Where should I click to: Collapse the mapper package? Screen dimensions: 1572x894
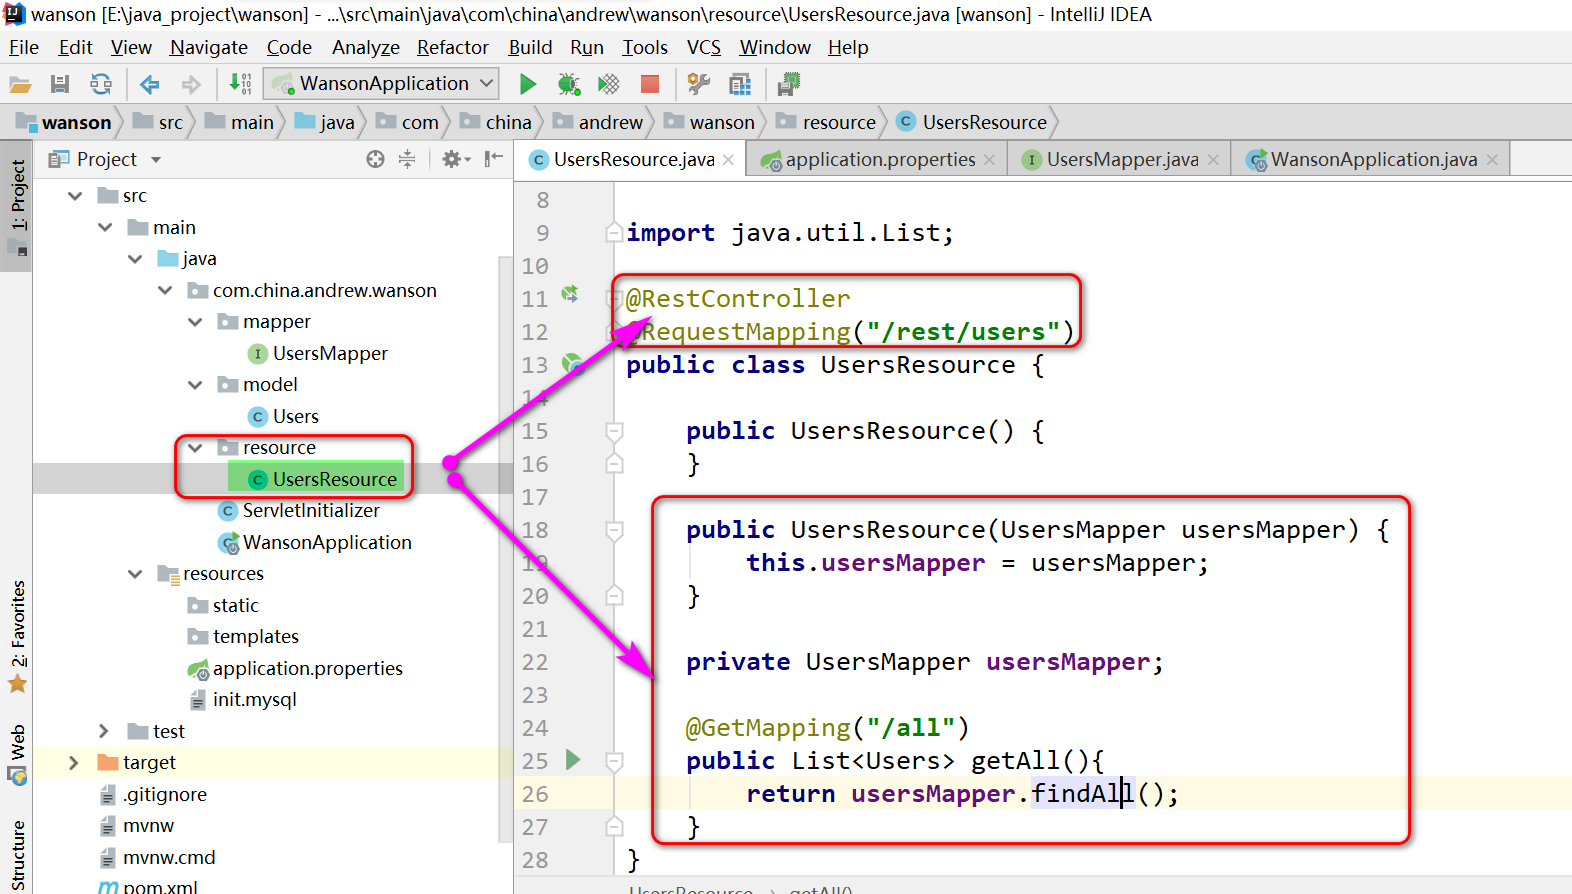click(x=195, y=322)
